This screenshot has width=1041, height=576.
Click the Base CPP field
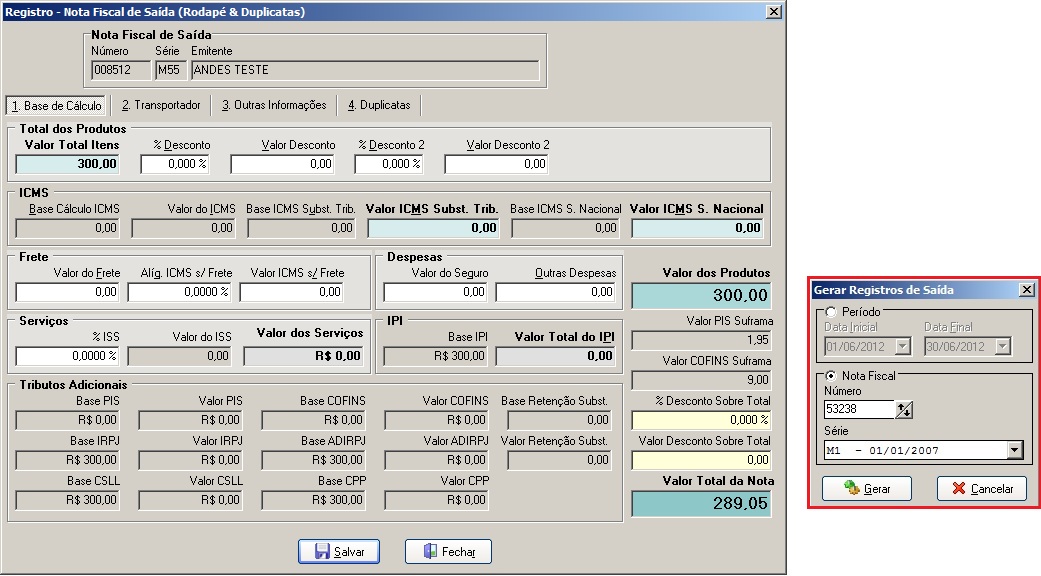[x=313, y=500]
